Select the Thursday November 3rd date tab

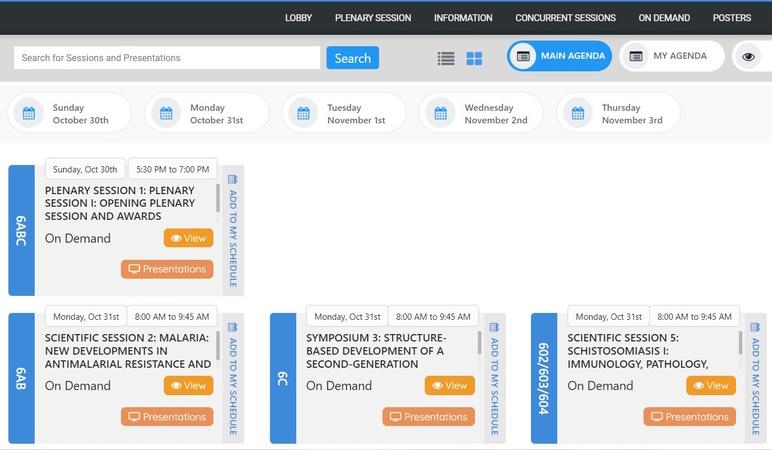click(x=618, y=113)
